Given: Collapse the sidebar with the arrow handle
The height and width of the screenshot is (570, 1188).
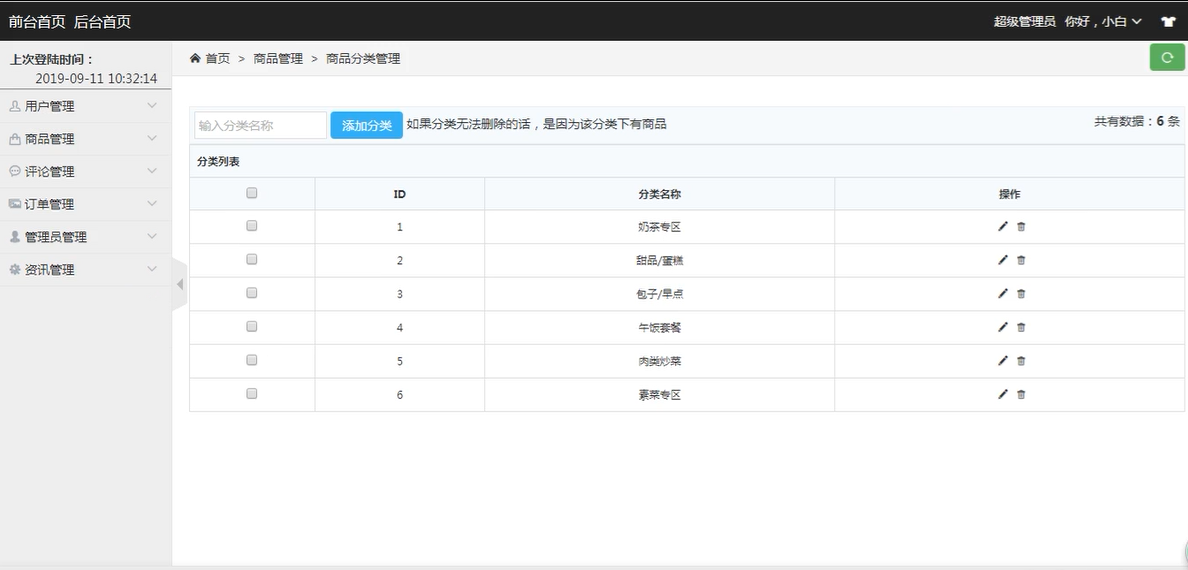Looking at the screenshot, I should coord(180,284).
